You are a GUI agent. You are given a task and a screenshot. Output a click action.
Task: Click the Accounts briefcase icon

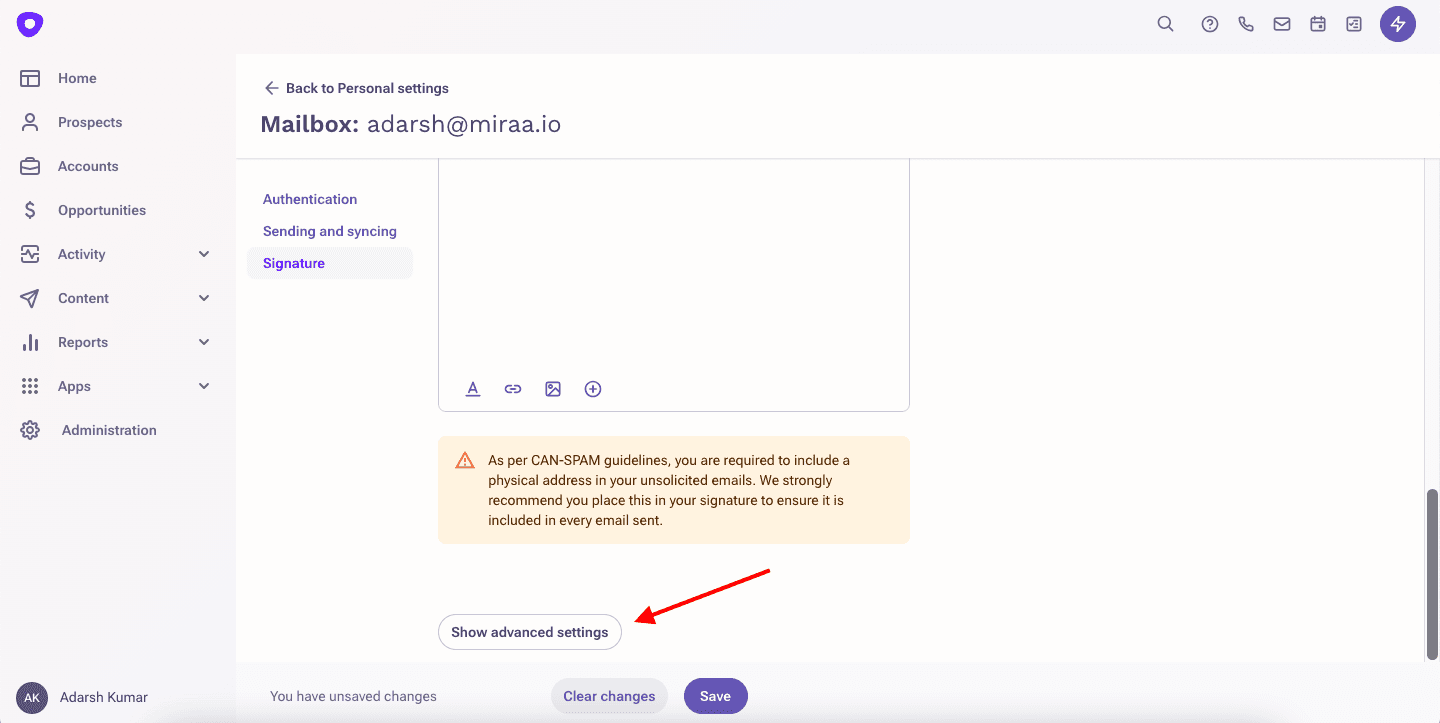pyautogui.click(x=30, y=166)
